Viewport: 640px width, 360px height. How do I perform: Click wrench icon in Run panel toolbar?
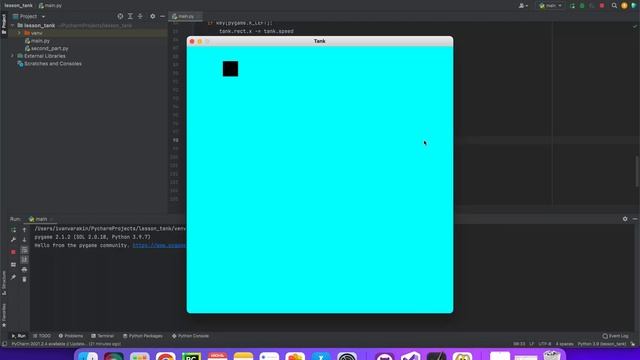pos(13,240)
